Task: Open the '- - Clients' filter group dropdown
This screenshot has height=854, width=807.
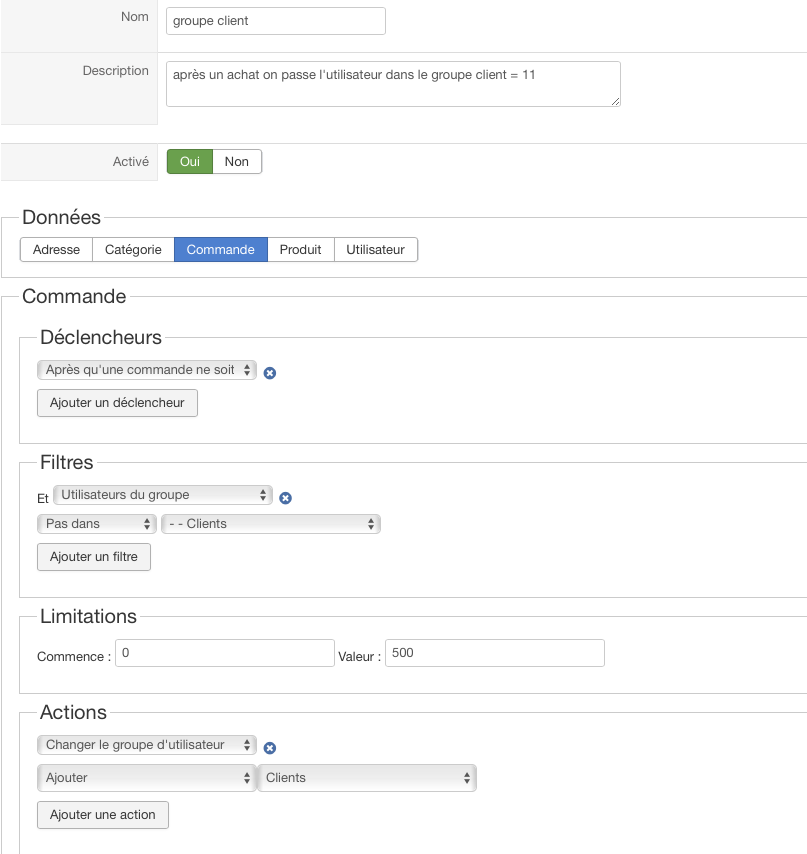Action: pyautogui.click(x=271, y=524)
